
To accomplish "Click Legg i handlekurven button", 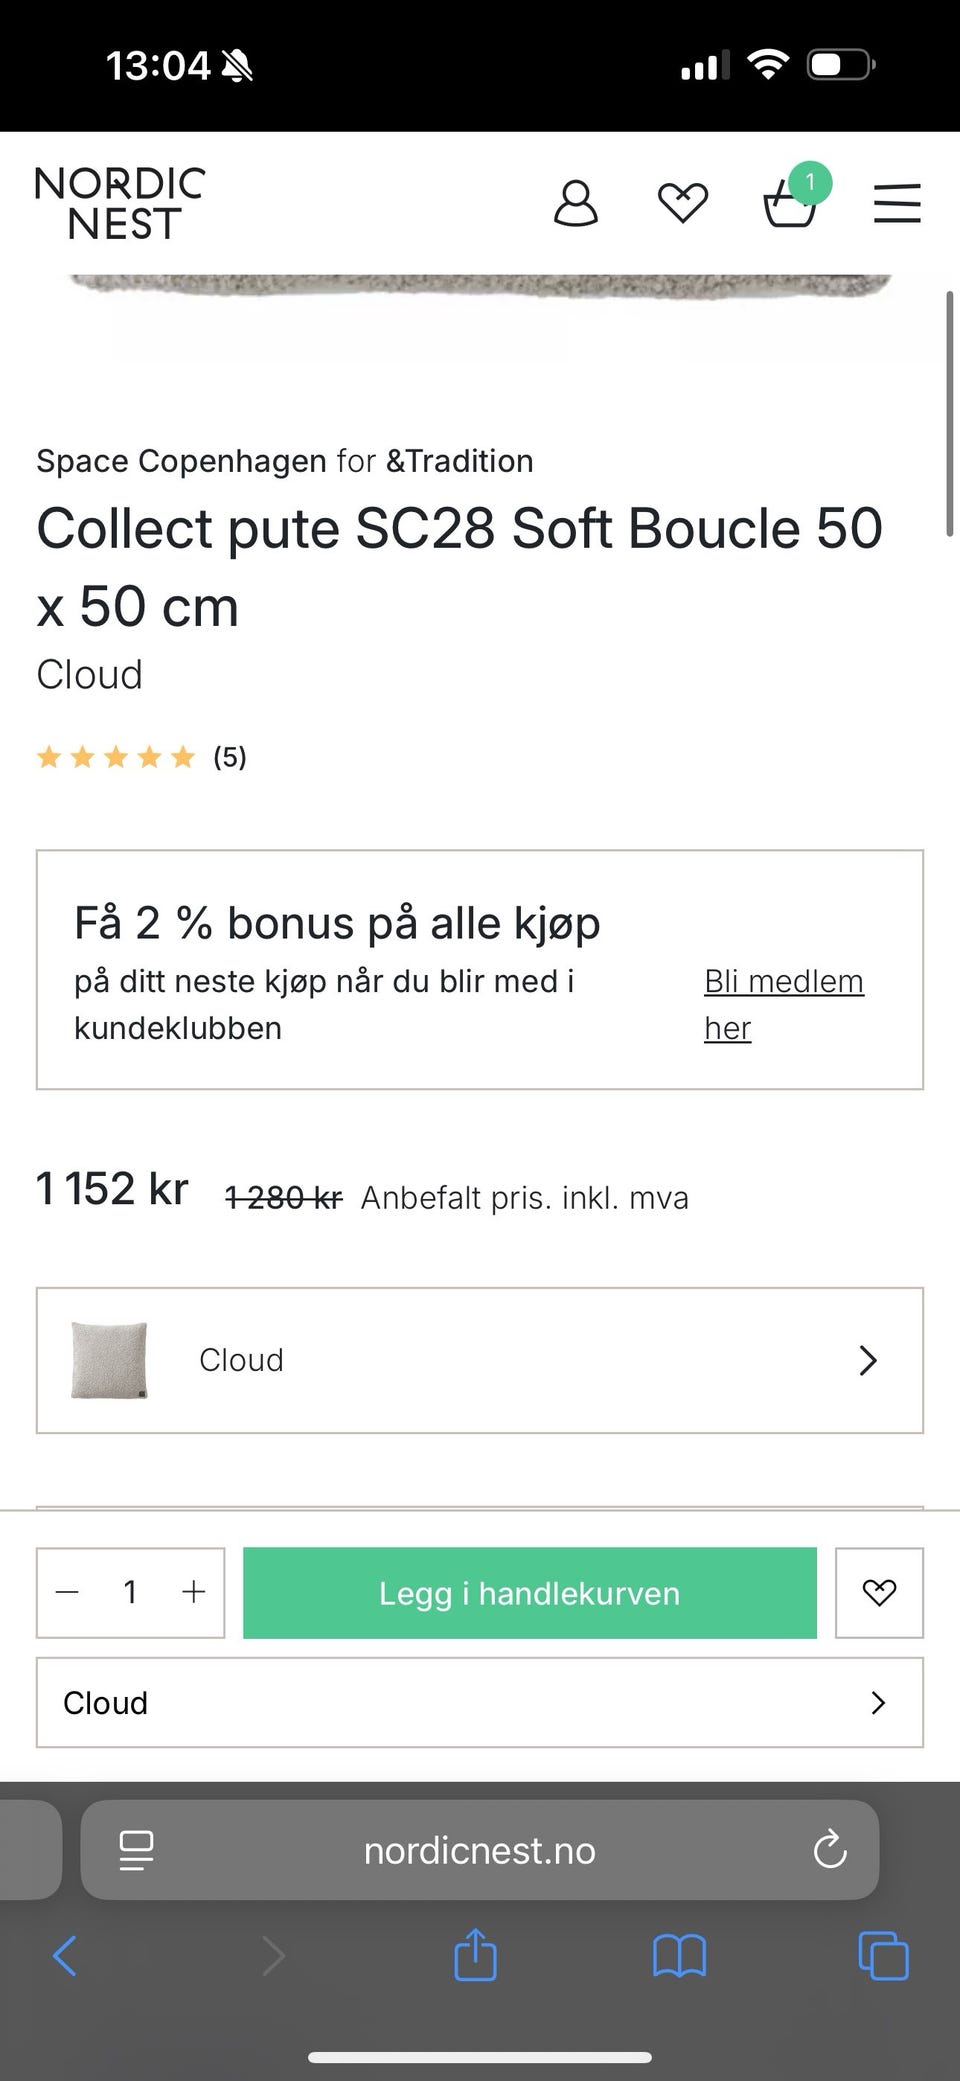I will (x=530, y=1593).
